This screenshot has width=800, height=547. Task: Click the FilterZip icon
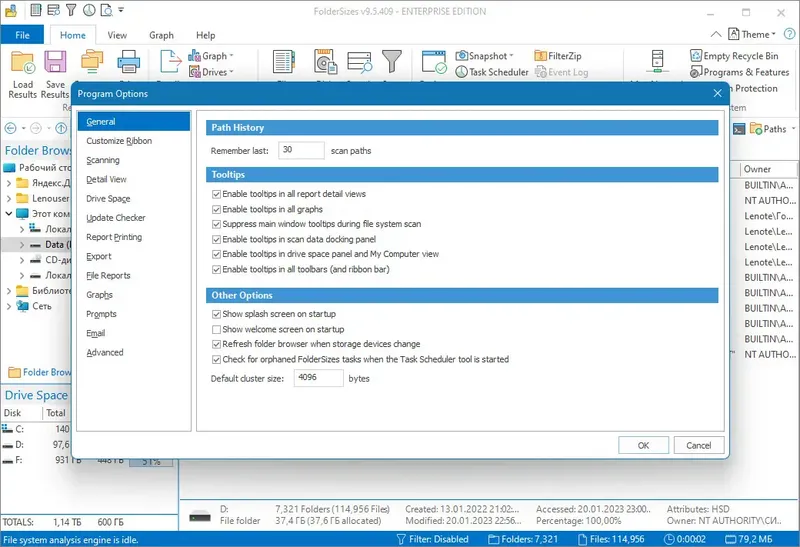(x=540, y=56)
